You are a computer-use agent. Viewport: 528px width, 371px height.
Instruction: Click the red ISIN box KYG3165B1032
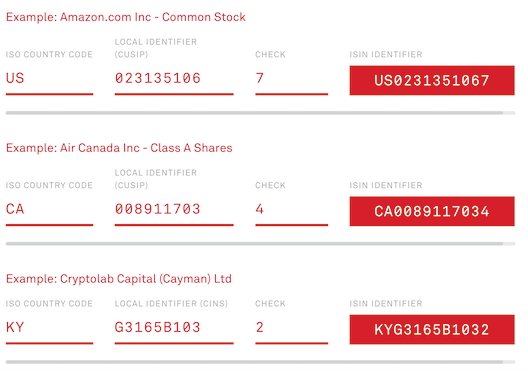click(432, 330)
